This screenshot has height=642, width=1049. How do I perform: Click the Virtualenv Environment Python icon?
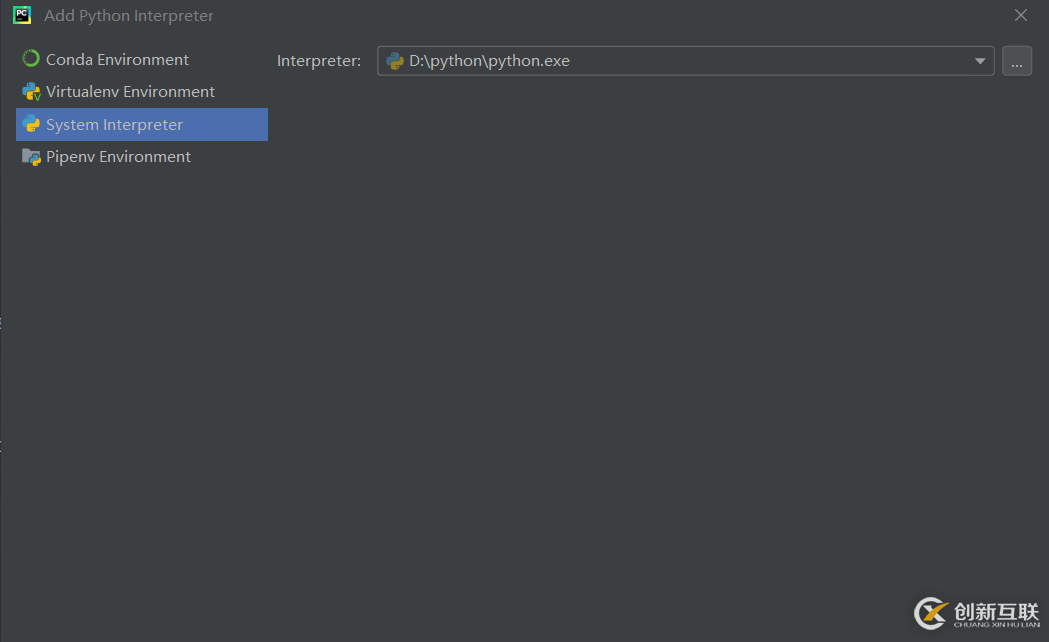point(31,92)
